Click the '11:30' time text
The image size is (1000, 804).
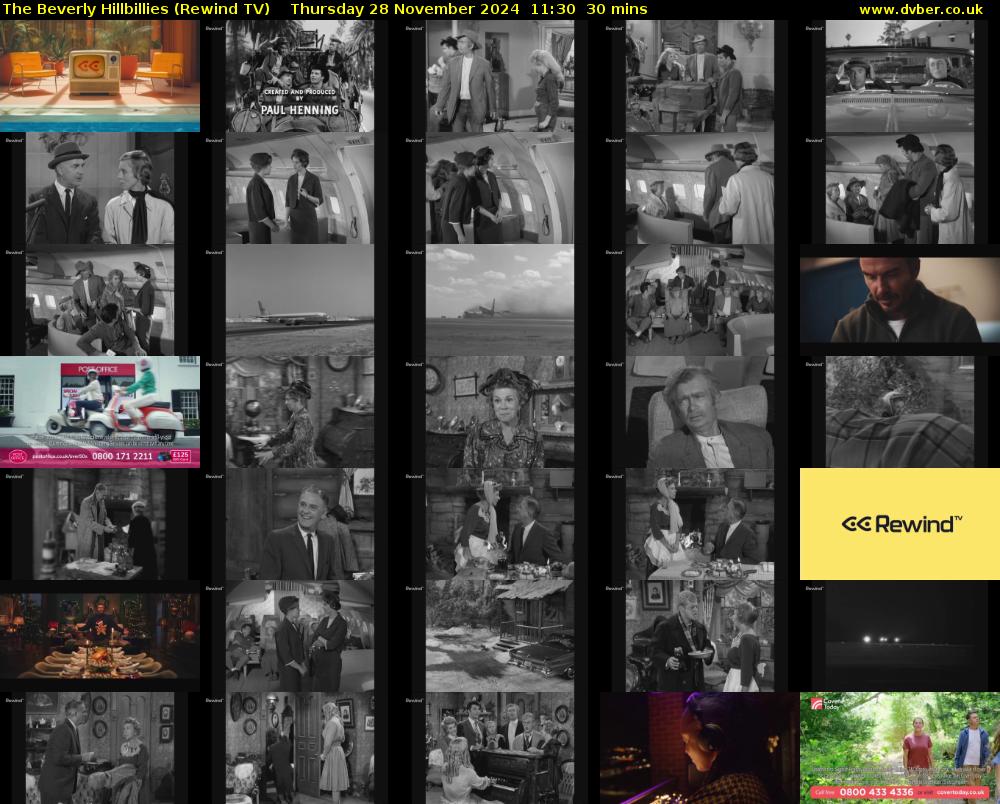(555, 10)
